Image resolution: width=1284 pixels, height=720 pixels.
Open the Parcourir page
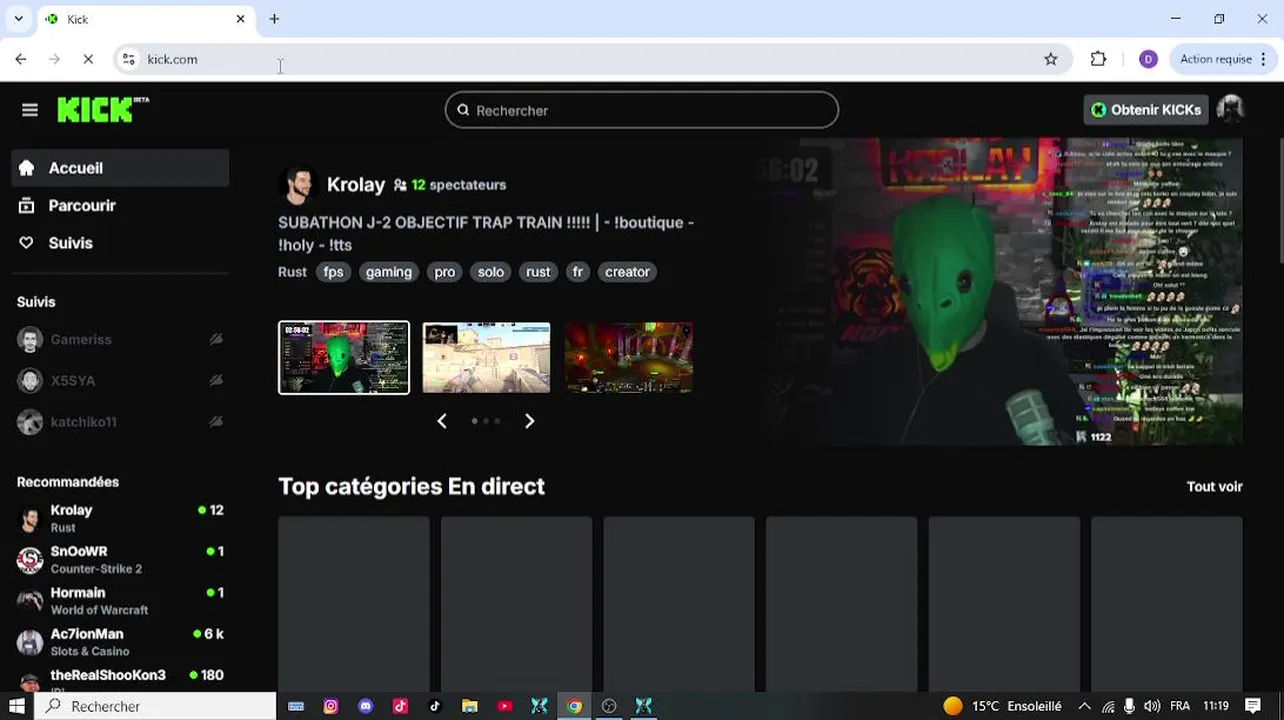(x=120, y=205)
